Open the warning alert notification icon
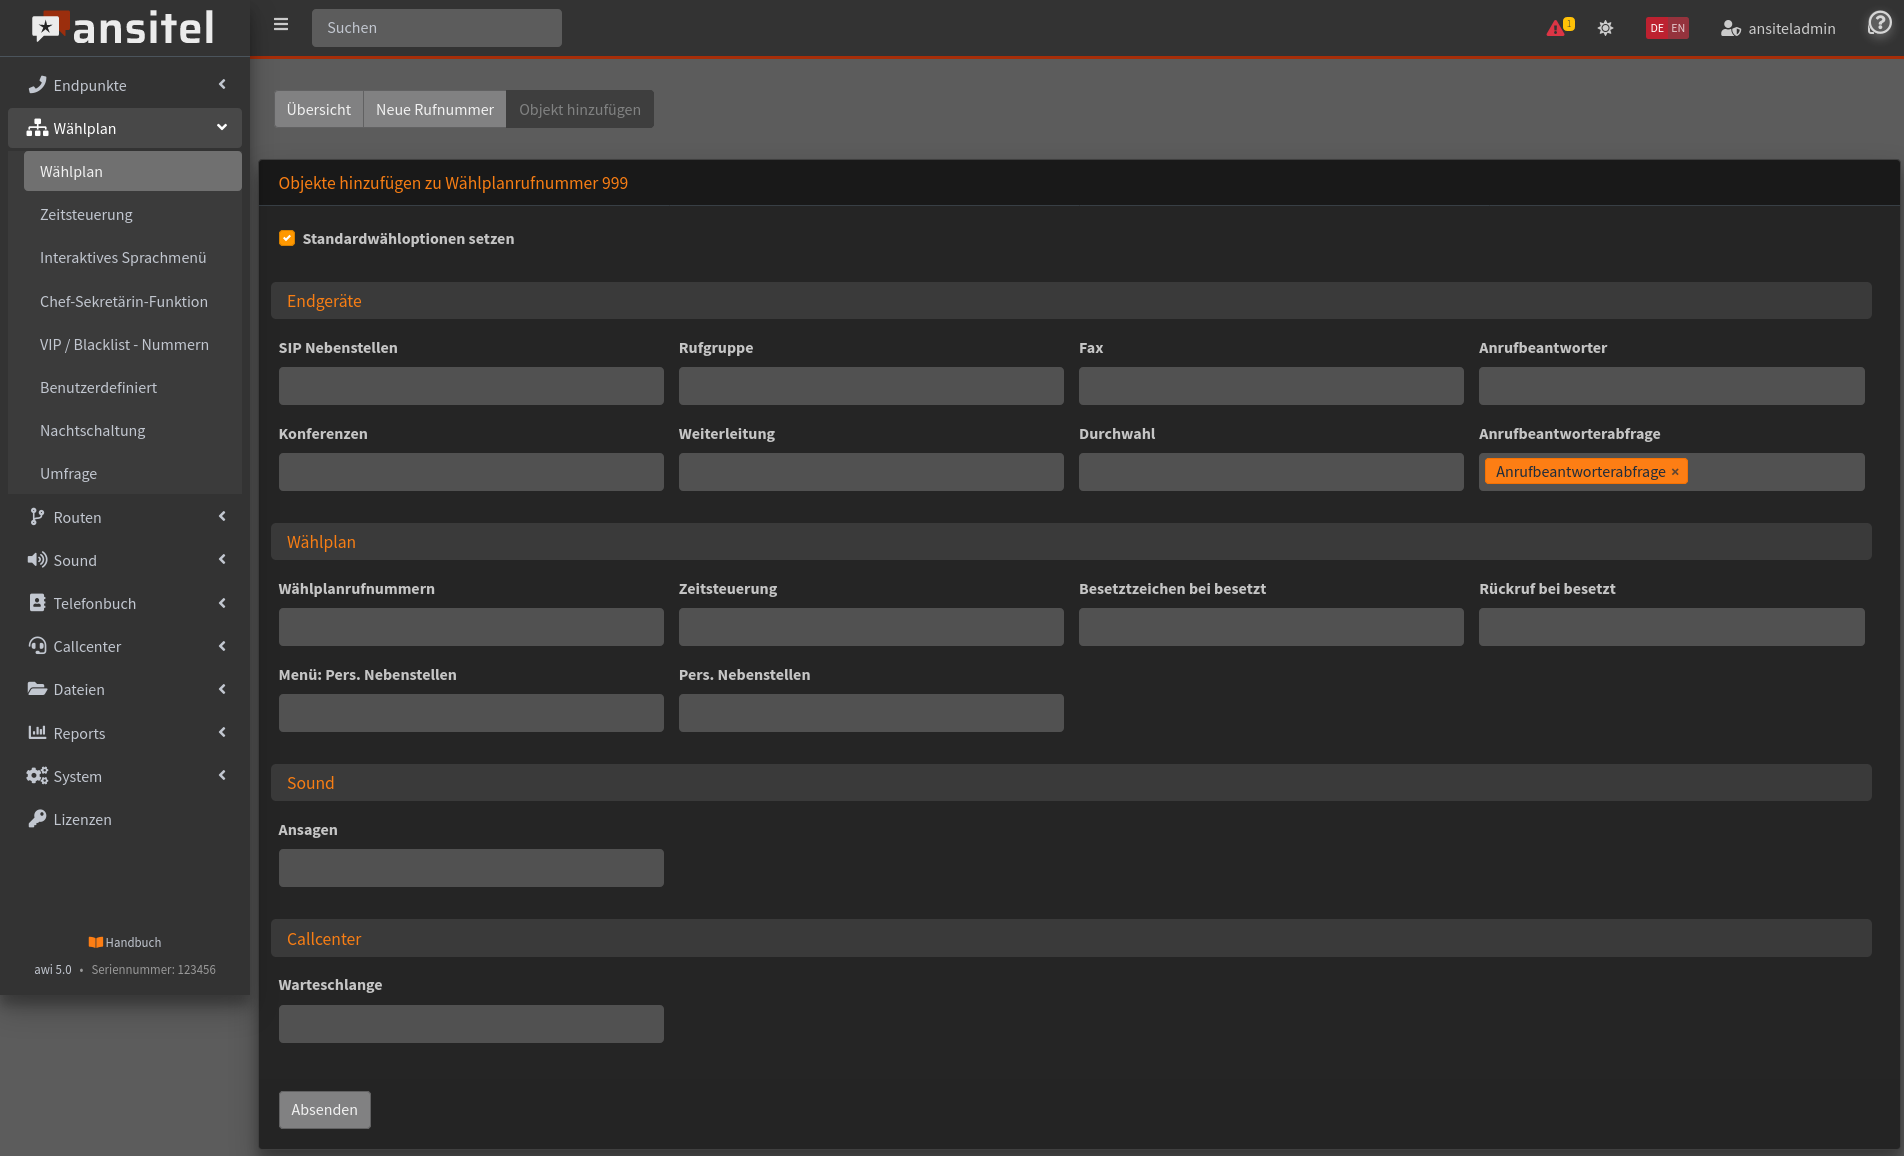Image resolution: width=1904 pixels, height=1156 pixels. click(1556, 28)
